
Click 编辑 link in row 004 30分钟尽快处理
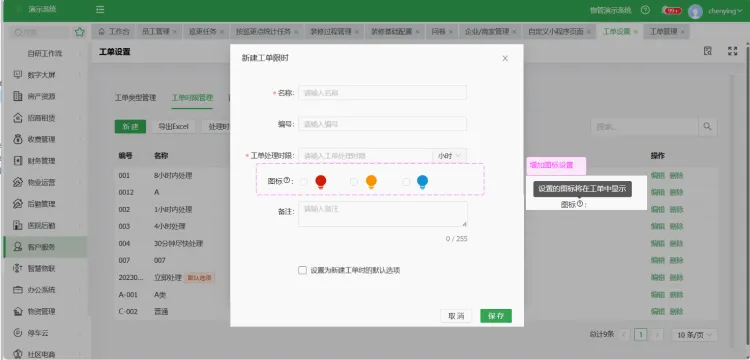tap(658, 243)
